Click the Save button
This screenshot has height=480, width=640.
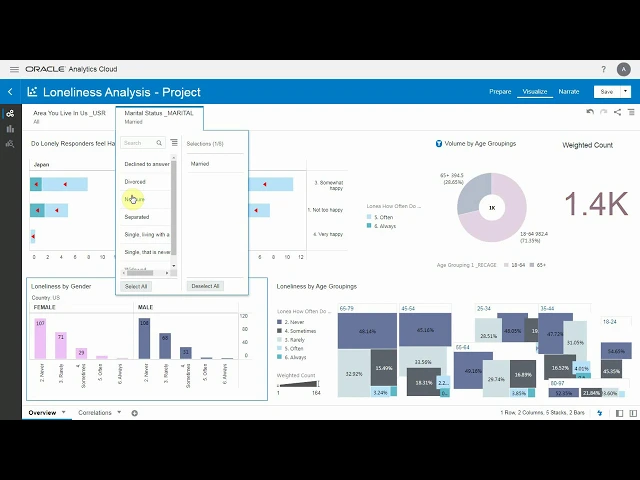[x=607, y=91]
